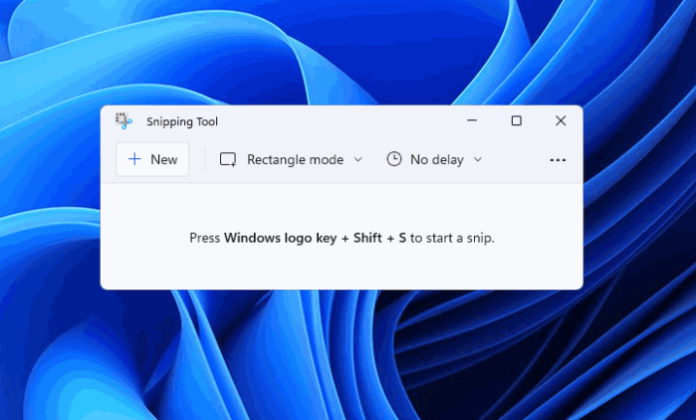Image resolution: width=696 pixels, height=420 pixels.
Task: Click the plus icon on the New button
Action: pos(135,159)
